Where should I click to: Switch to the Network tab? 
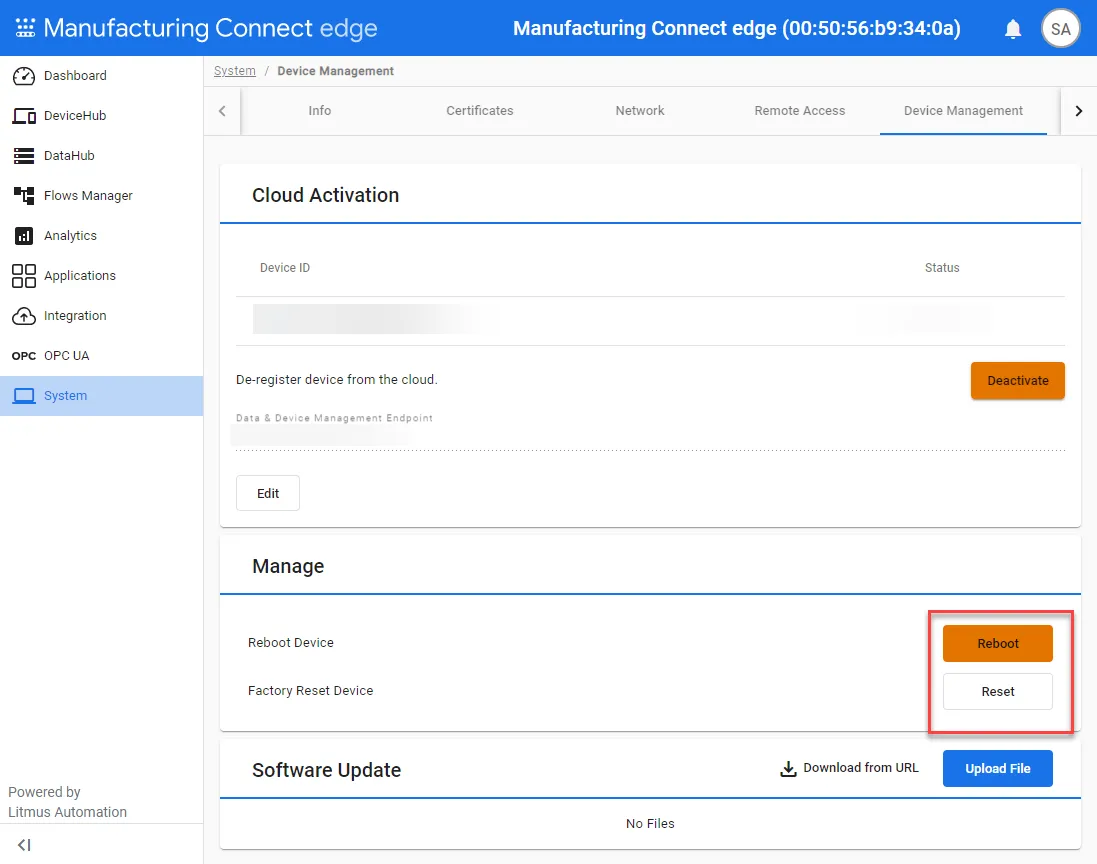click(x=639, y=111)
